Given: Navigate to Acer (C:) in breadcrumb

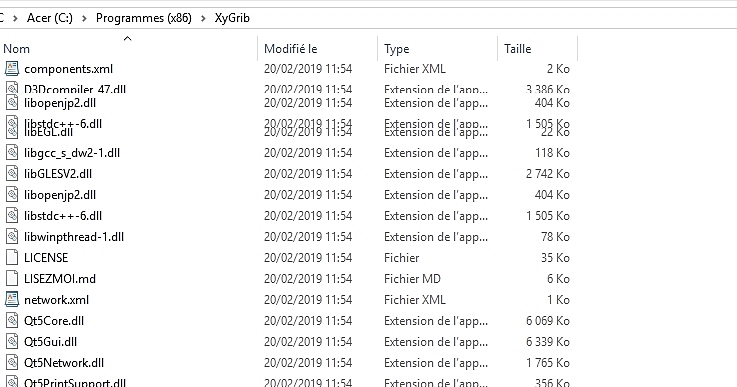Looking at the screenshot, I should (50, 18).
